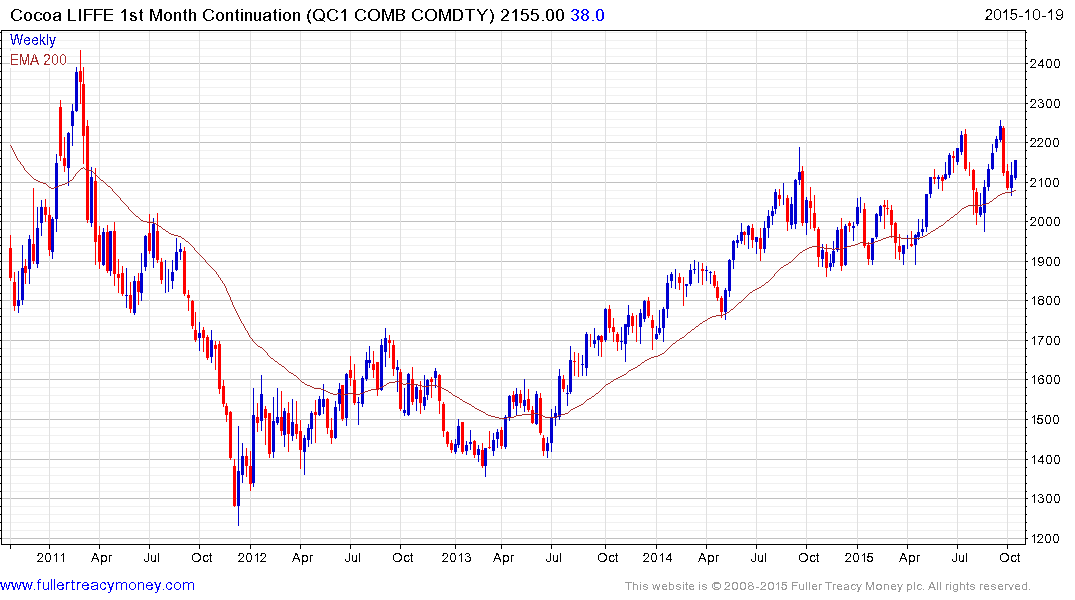1075x600 pixels.
Task: Click the chart date 2015-10-19
Action: pos(1023,15)
